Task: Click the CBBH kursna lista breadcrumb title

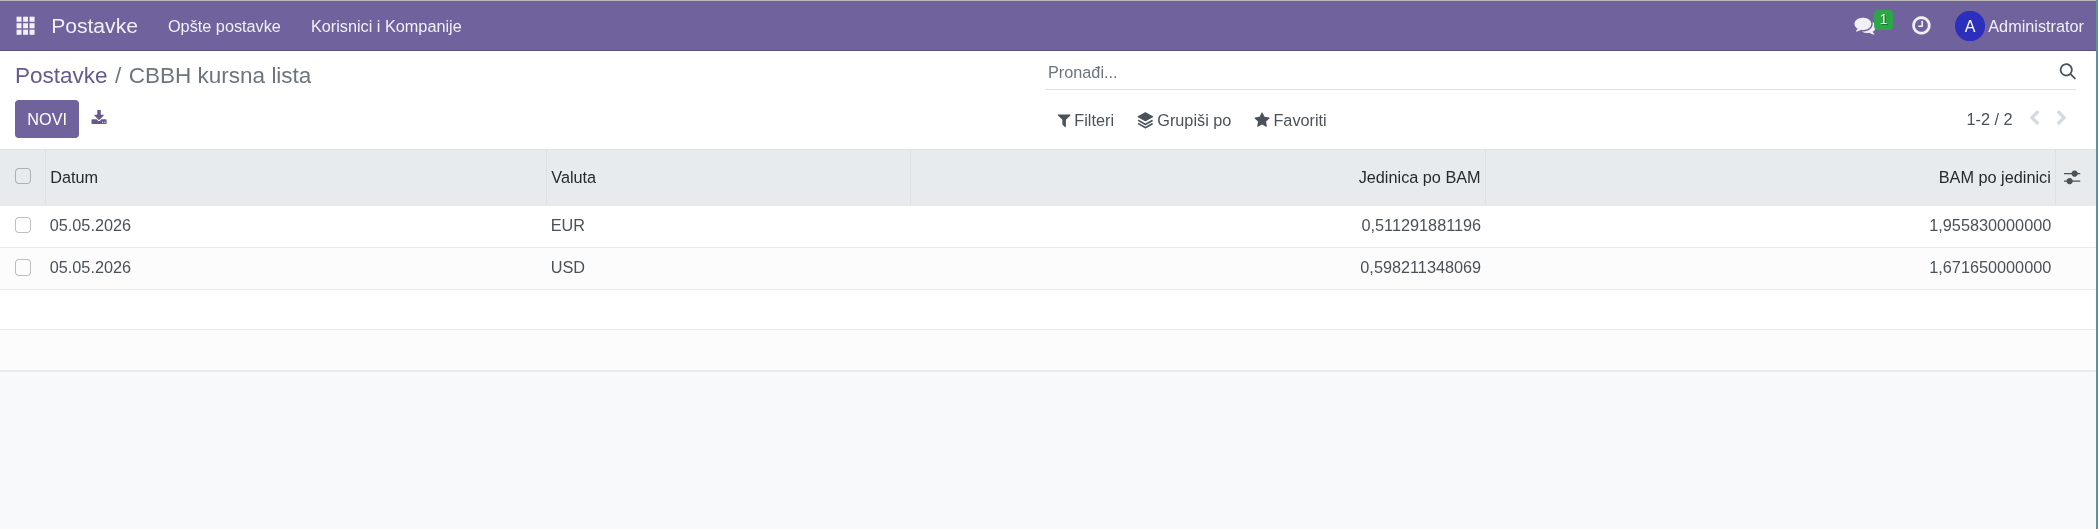Action: pos(220,75)
